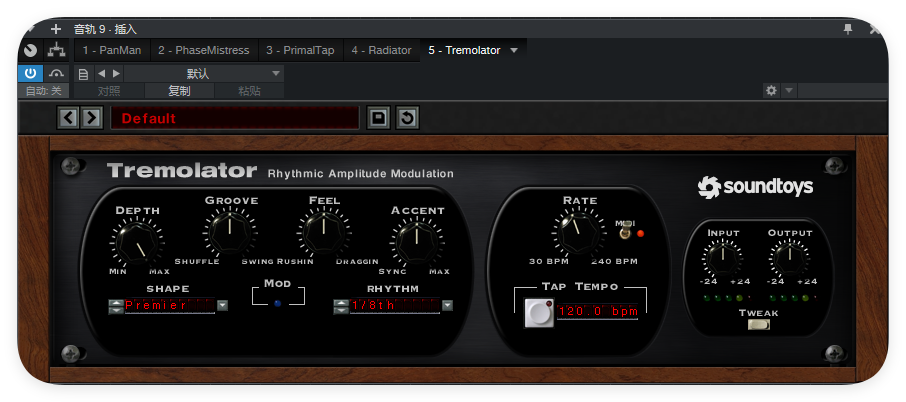Click the Tremolator title text
This screenshot has width=906, height=402.
click(181, 170)
